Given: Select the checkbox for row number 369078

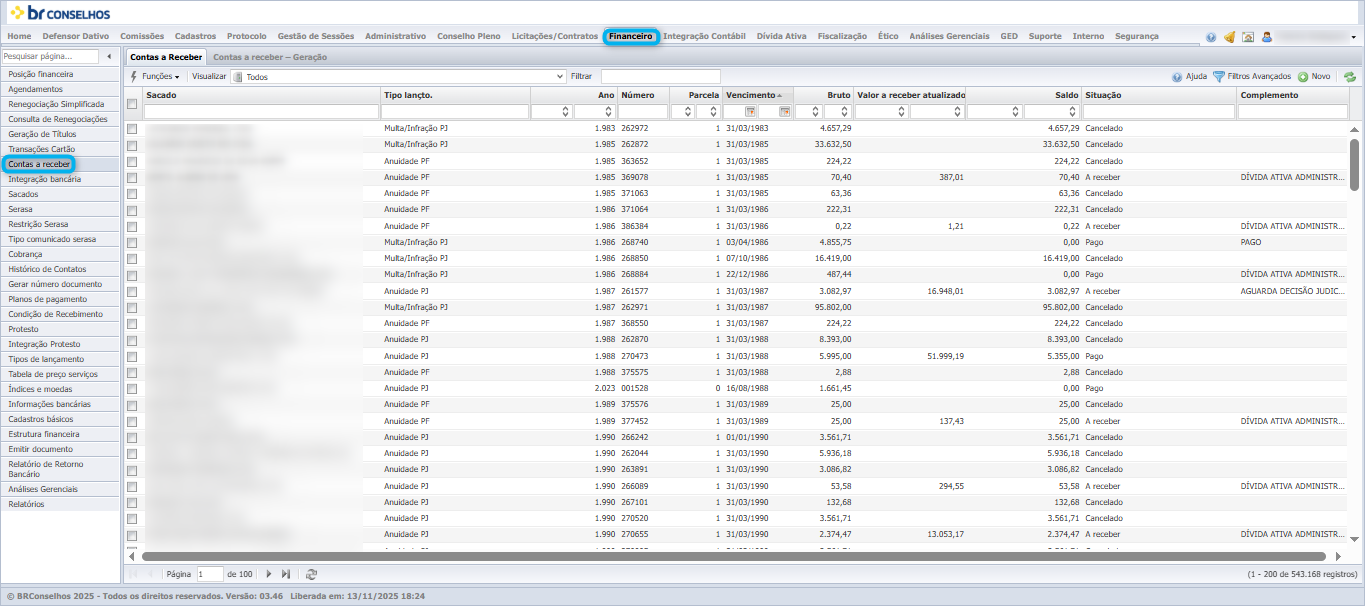Looking at the screenshot, I should click(x=132, y=177).
